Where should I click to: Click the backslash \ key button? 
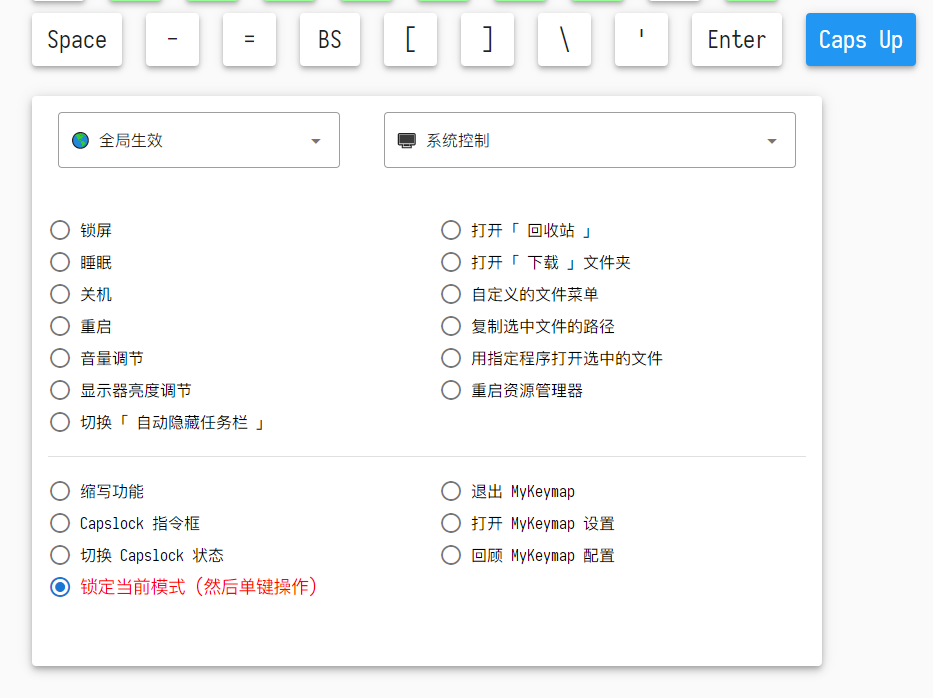pyautogui.click(x=564, y=40)
